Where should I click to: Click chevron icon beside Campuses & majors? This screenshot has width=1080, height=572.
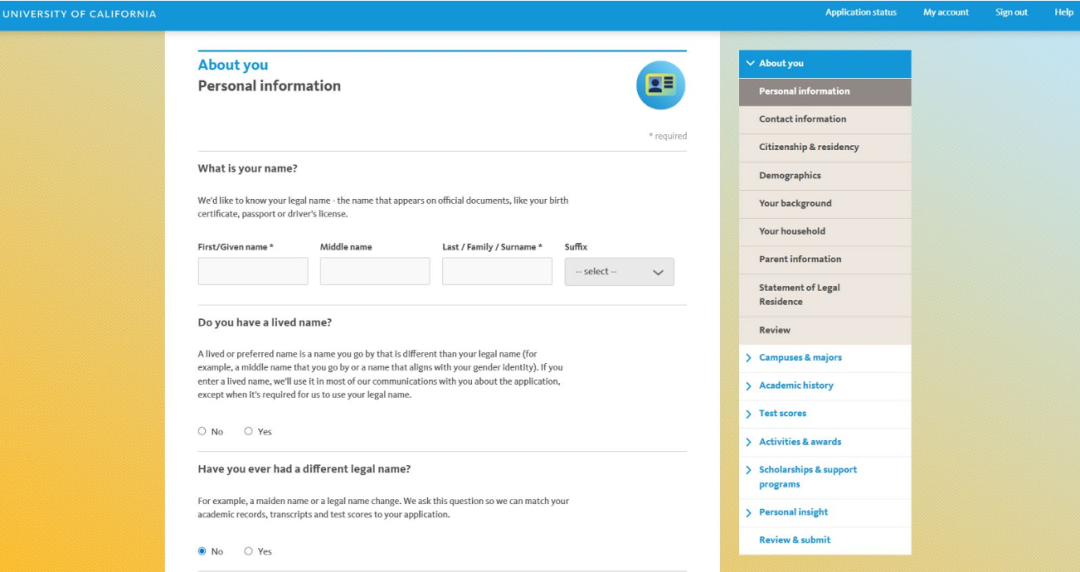749,358
